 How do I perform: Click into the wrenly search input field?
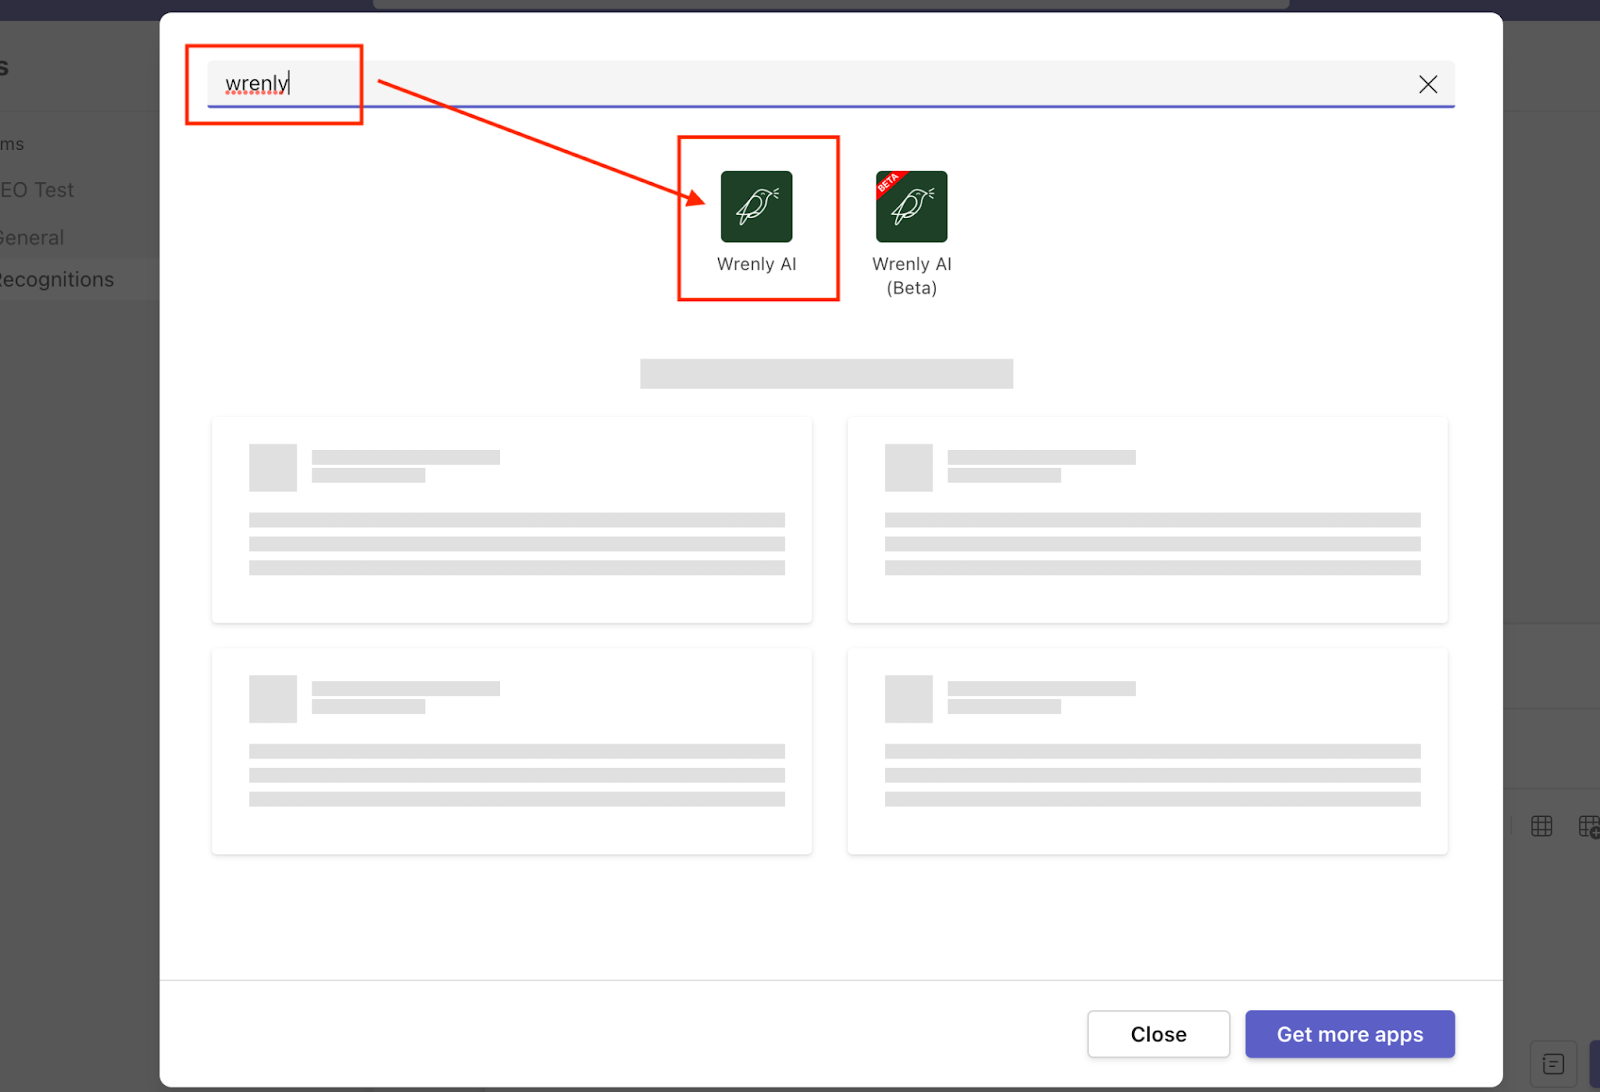pyautogui.click(x=830, y=84)
